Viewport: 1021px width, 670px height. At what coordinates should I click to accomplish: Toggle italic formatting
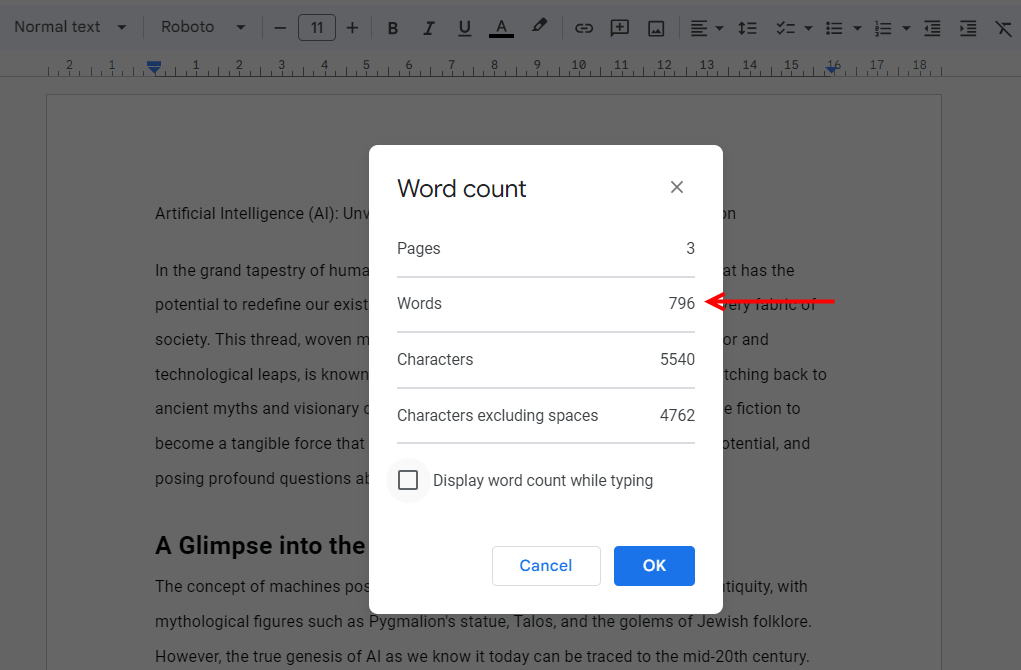[428, 28]
